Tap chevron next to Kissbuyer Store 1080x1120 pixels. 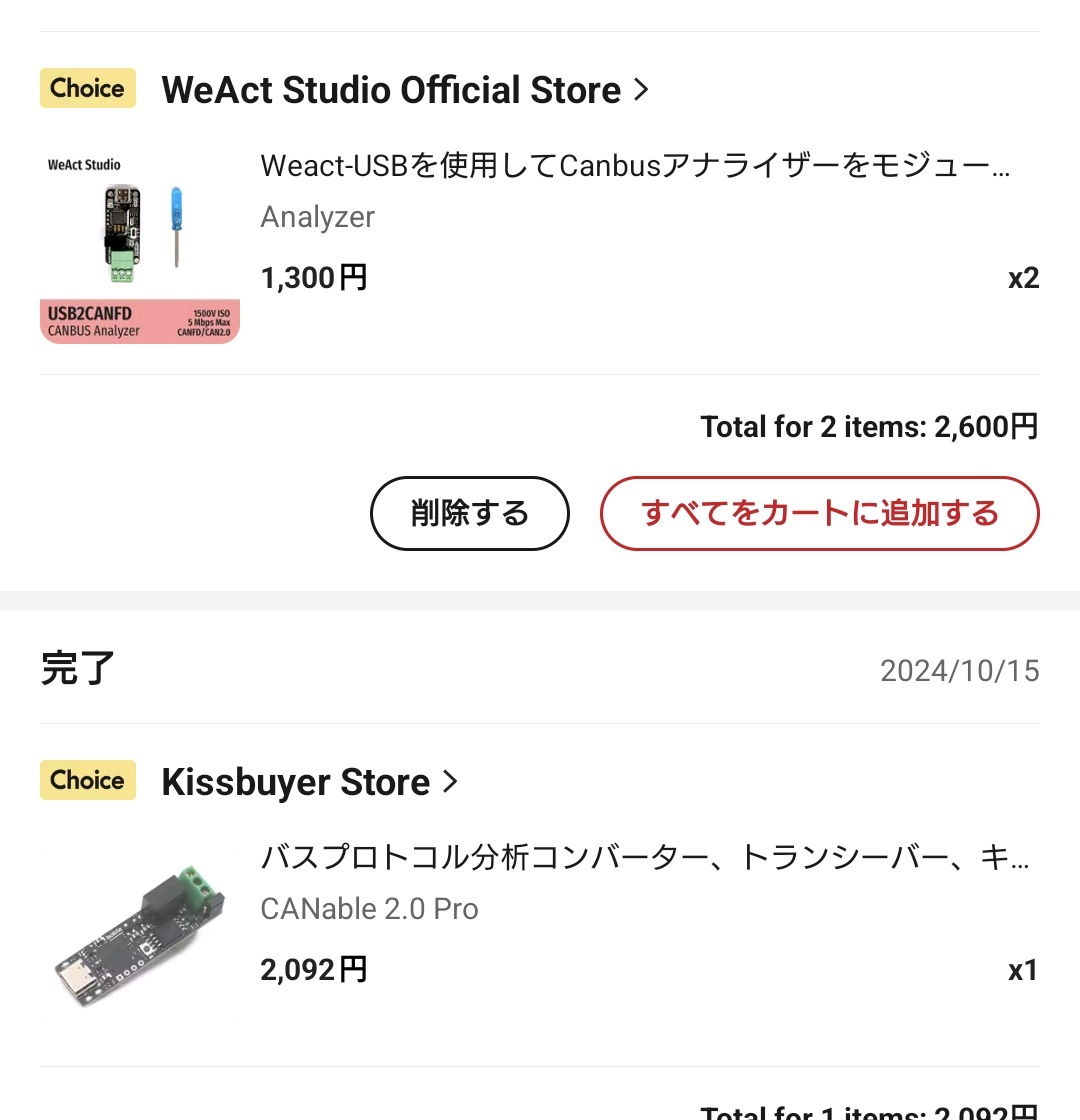[x=449, y=781]
